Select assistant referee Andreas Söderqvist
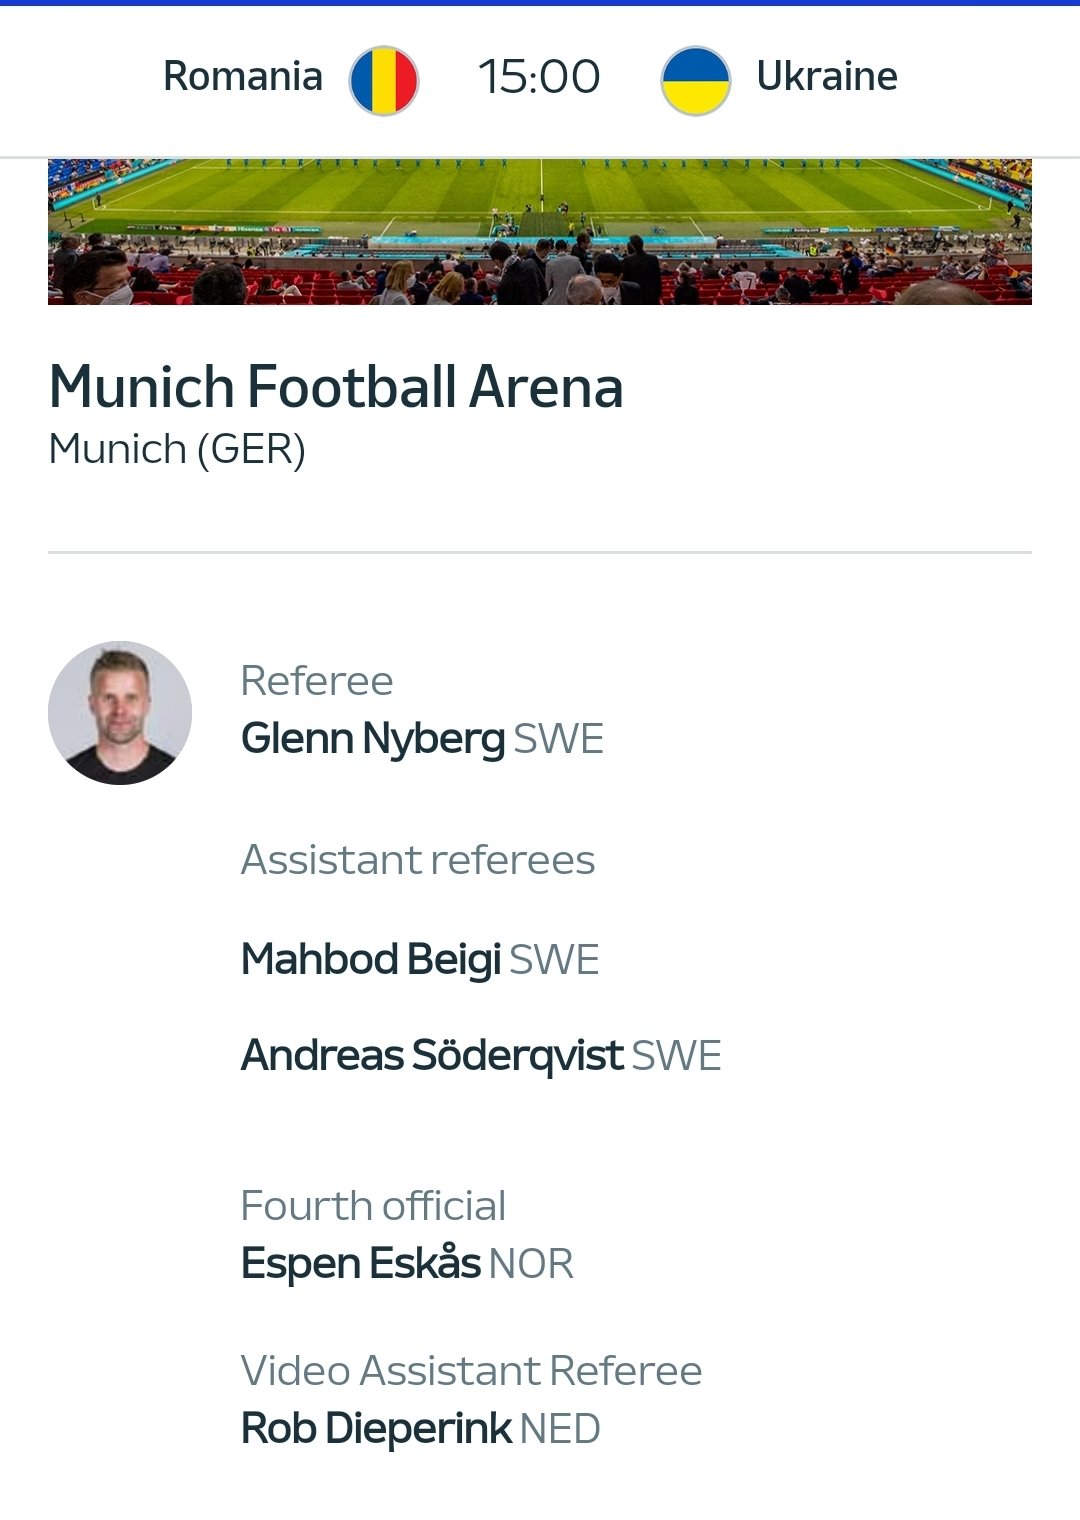Screen dimensions: 1080x1520 point(432,1056)
